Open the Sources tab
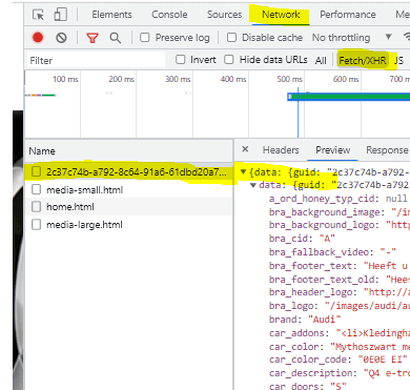This screenshot has width=410, height=390. pos(224,14)
